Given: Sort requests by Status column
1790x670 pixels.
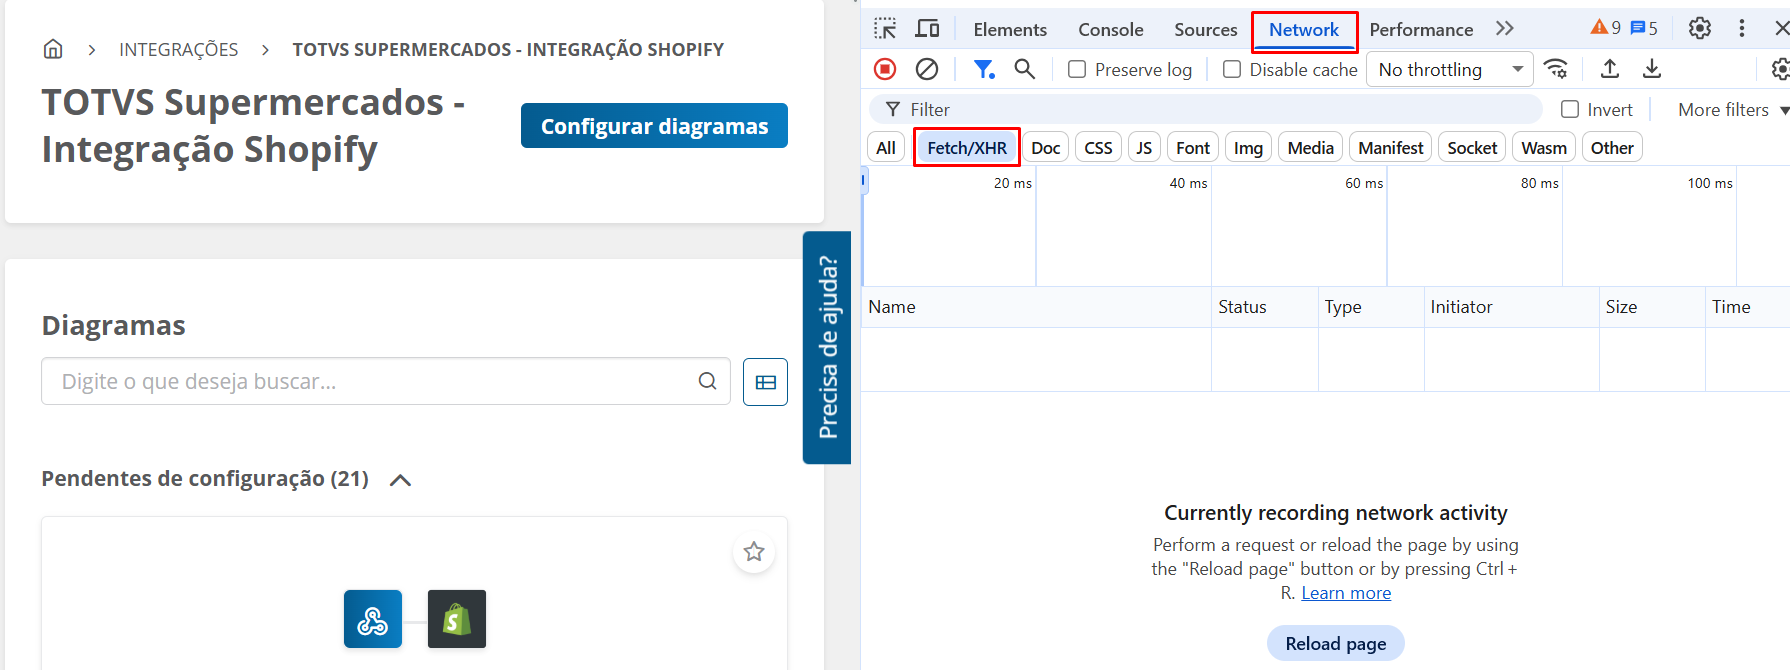Looking at the screenshot, I should pos(1264,307).
